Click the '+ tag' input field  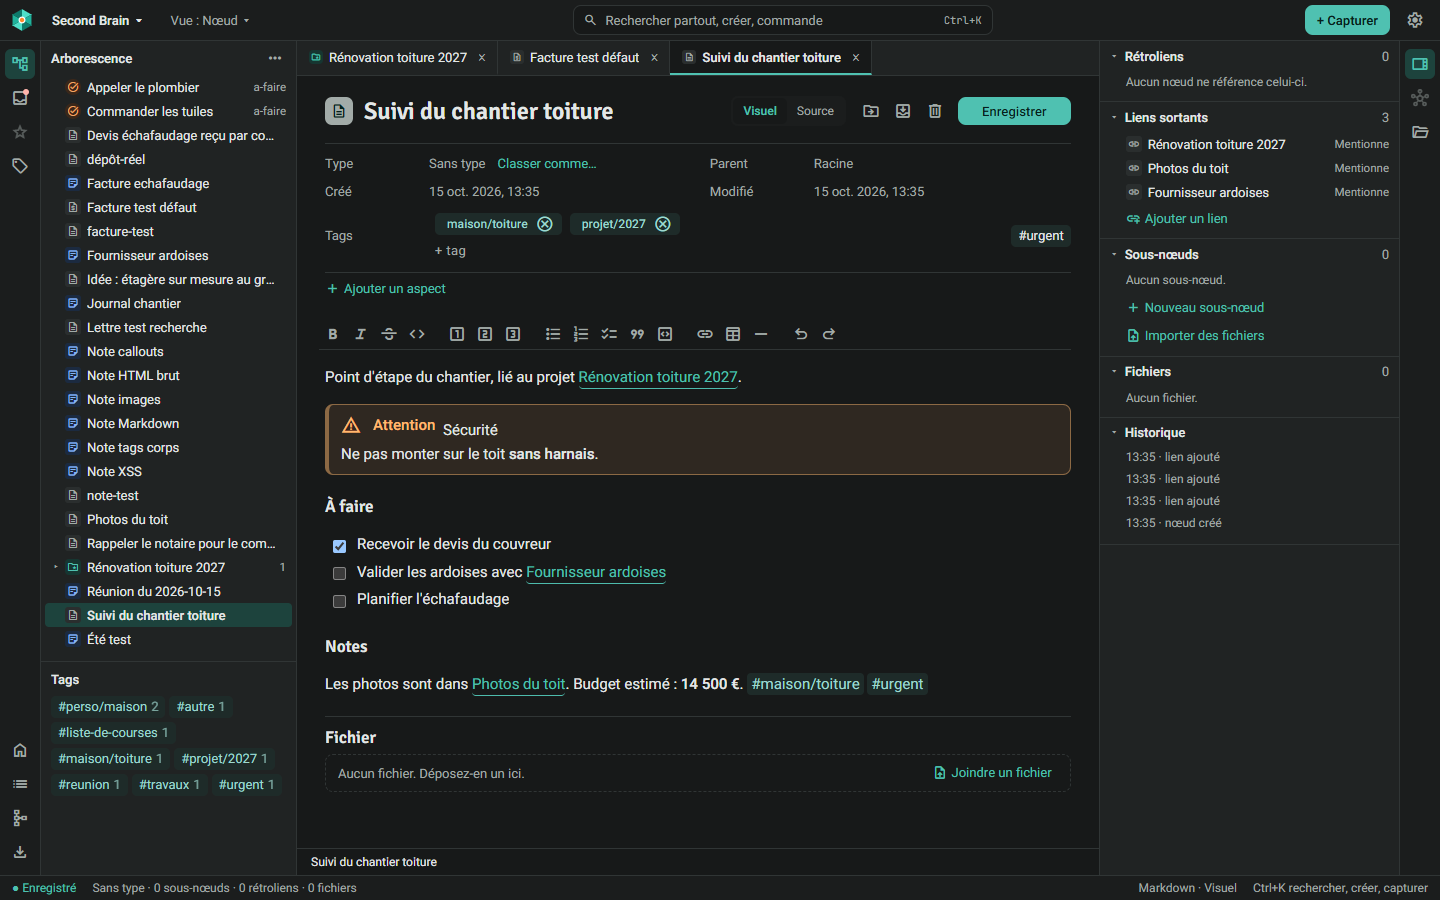click(451, 251)
